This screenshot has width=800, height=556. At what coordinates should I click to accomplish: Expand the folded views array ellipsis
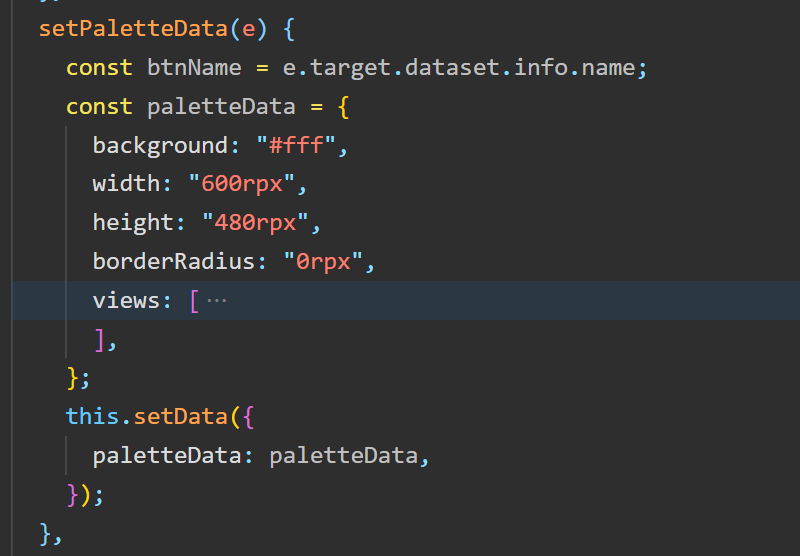click(x=217, y=301)
